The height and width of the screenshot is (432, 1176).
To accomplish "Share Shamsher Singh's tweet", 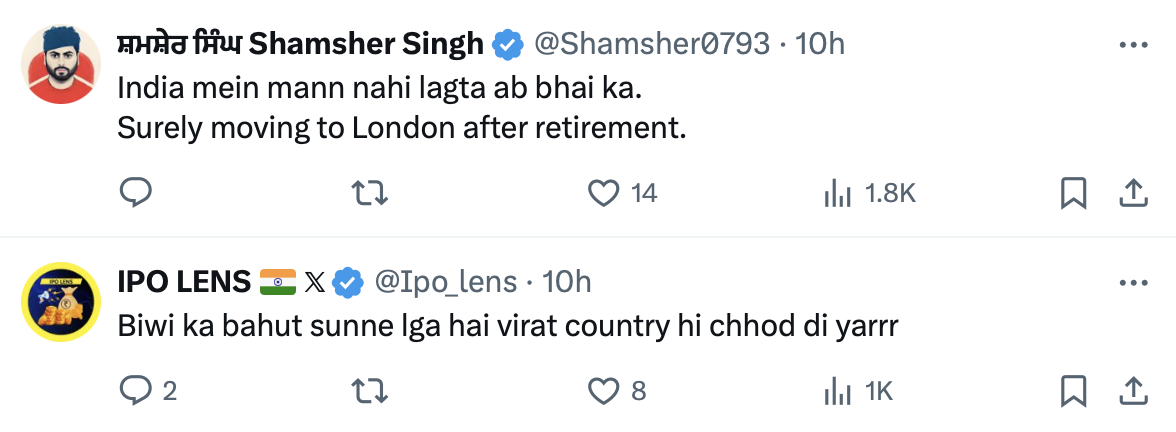I will coord(1132,192).
